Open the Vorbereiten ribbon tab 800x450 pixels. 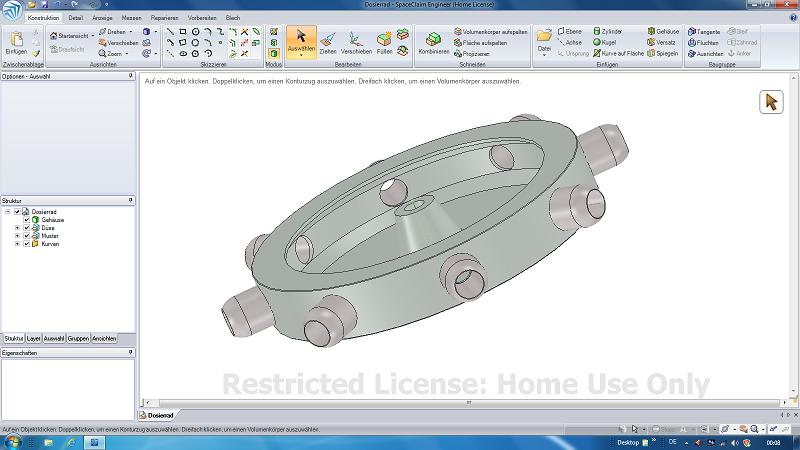point(202,18)
